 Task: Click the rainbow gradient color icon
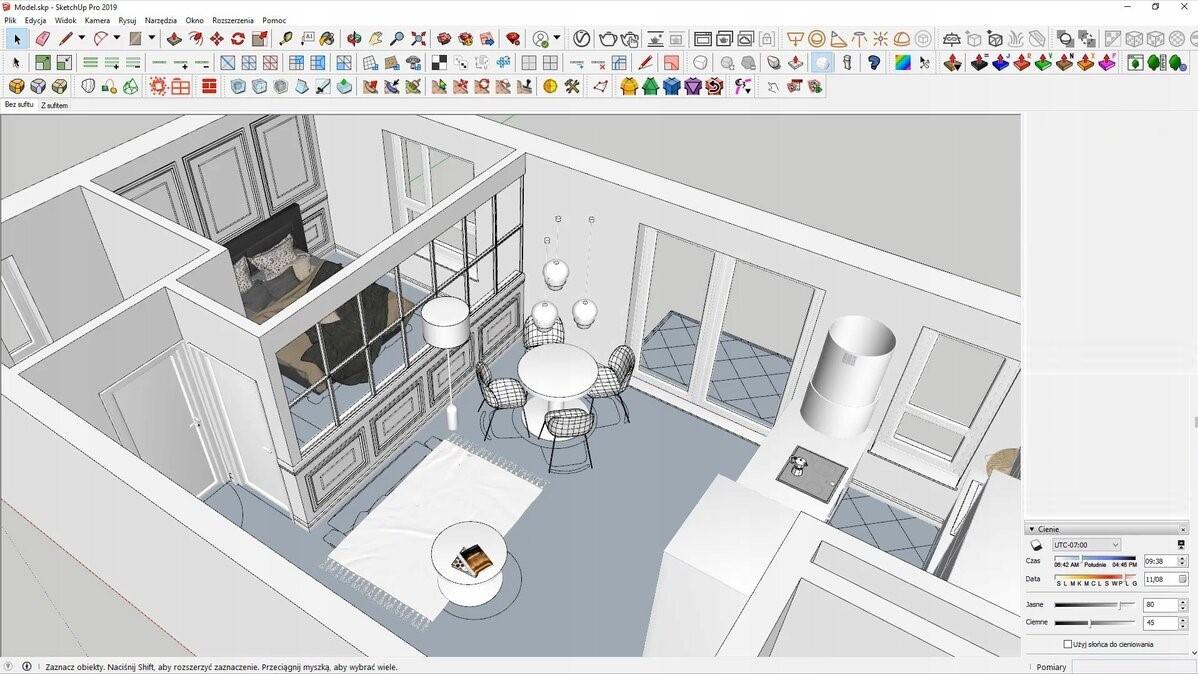click(x=903, y=63)
